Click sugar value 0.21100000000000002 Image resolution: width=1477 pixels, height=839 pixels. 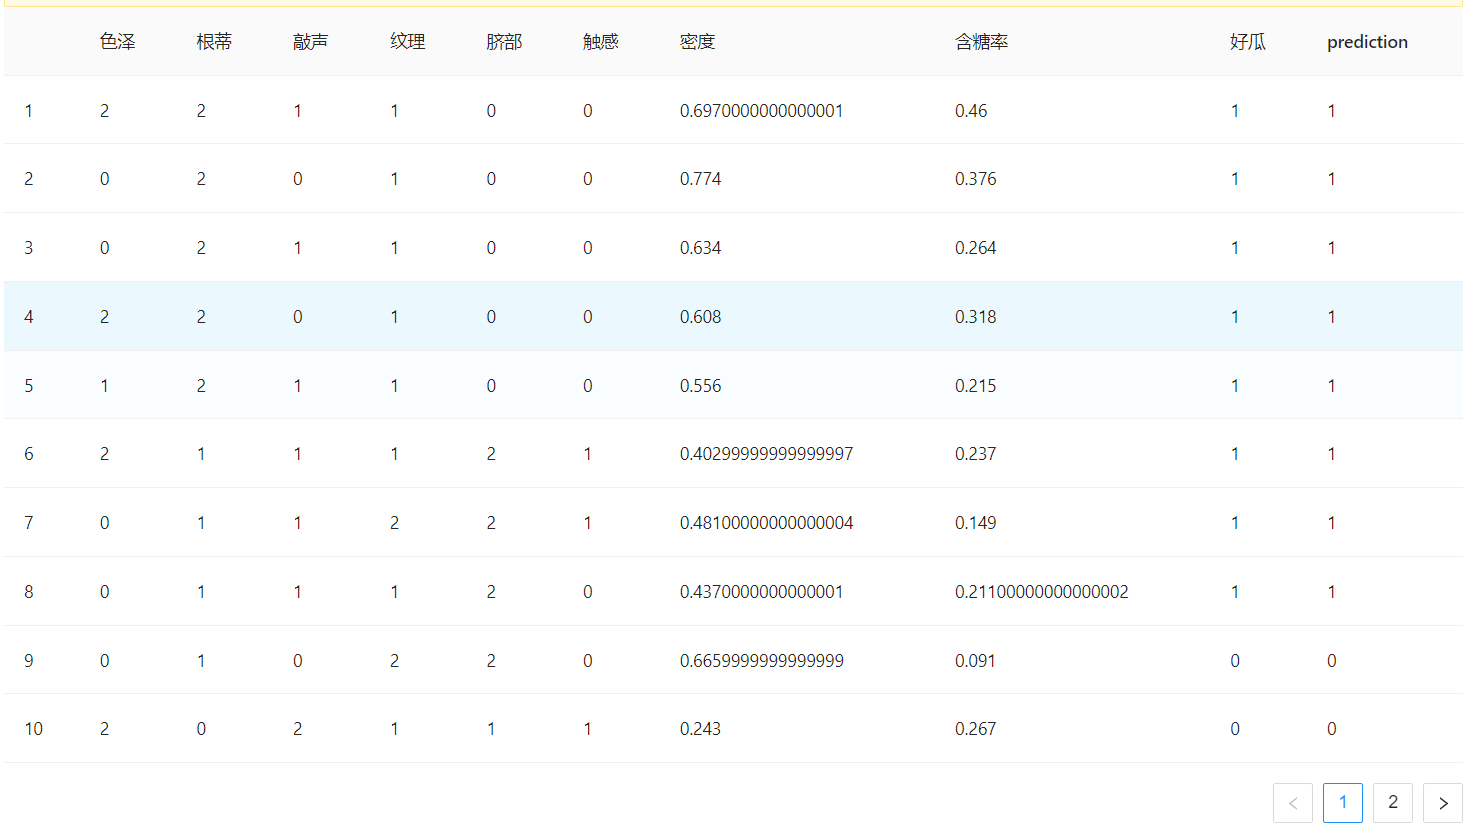pos(1041,592)
